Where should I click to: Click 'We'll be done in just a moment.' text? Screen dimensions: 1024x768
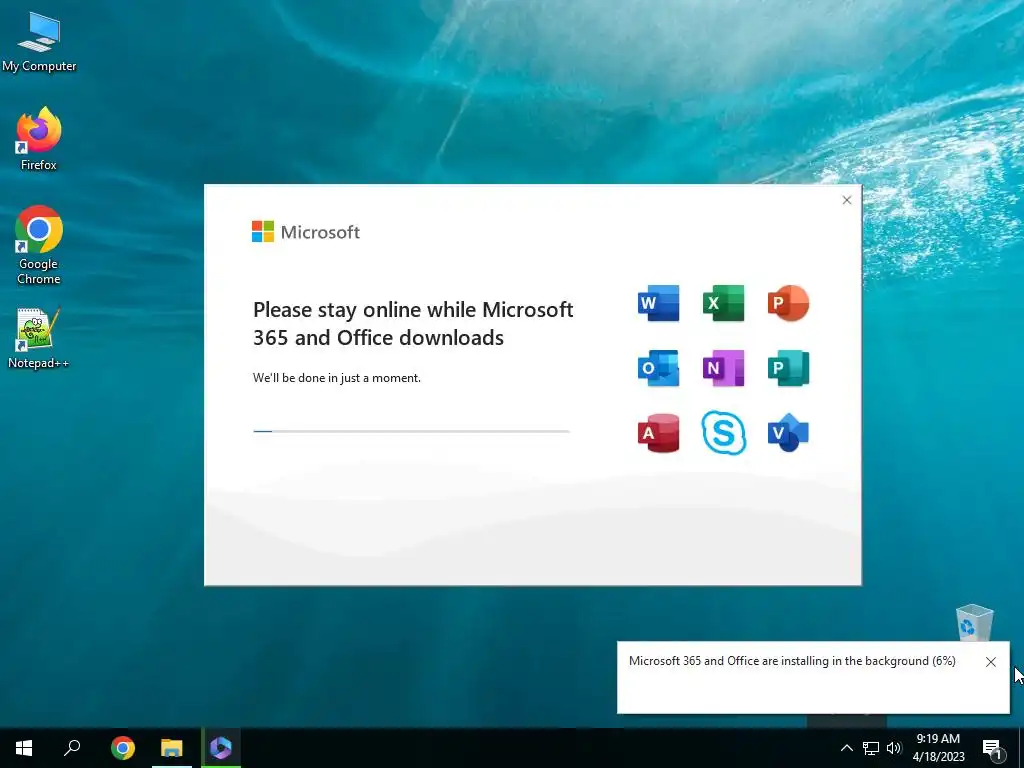point(337,377)
